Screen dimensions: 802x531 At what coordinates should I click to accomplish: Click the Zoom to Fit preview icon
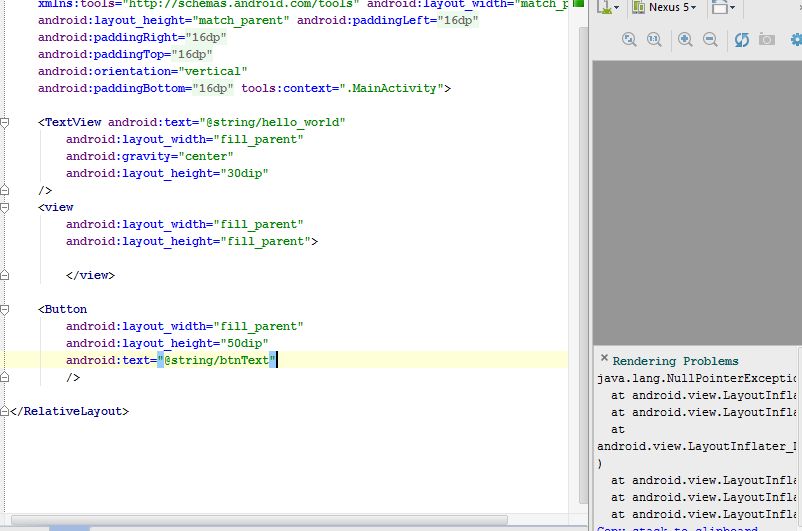click(x=629, y=40)
